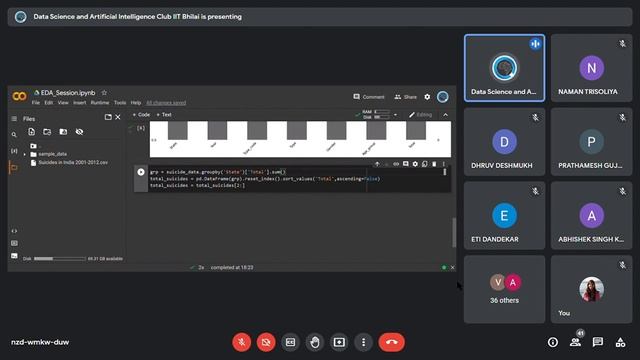This screenshot has width=640, height=360.
Task: Open Find and replace search icon in sidebar
Action: click(x=14, y=134)
